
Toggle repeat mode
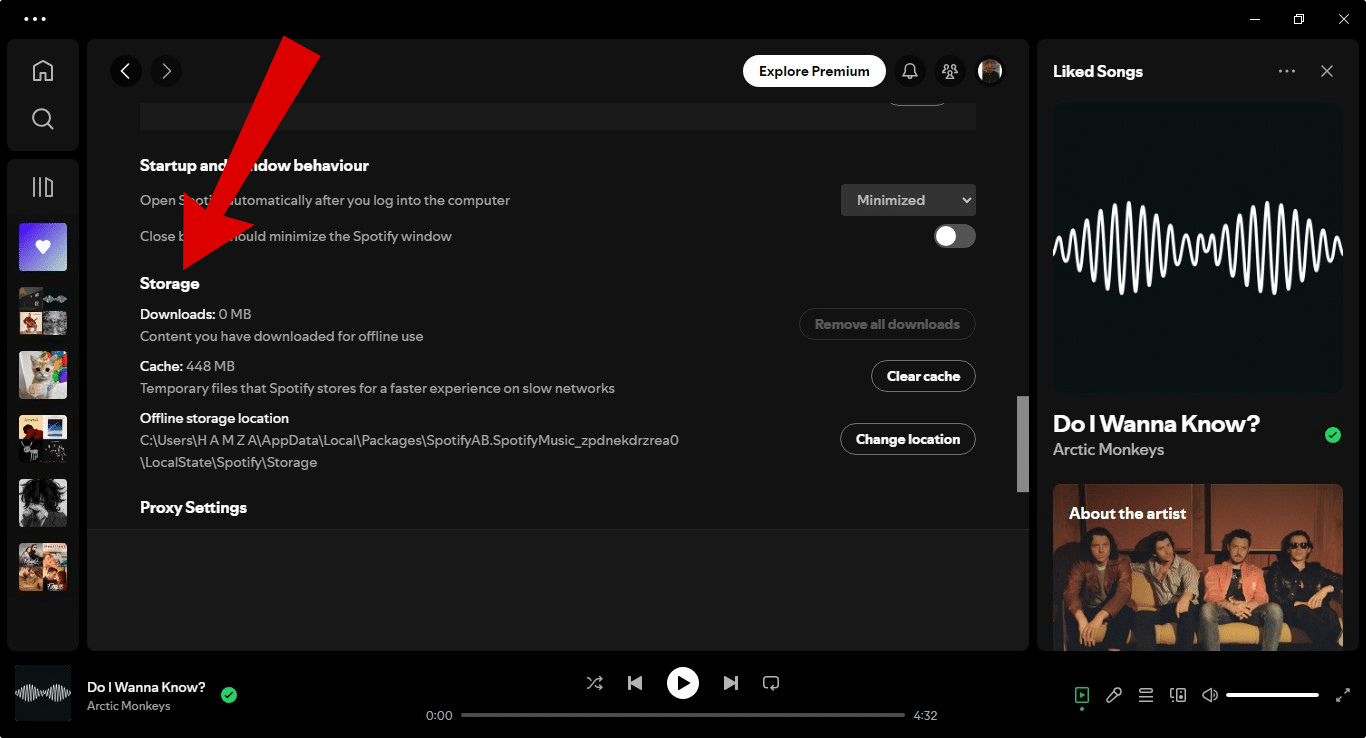click(771, 683)
